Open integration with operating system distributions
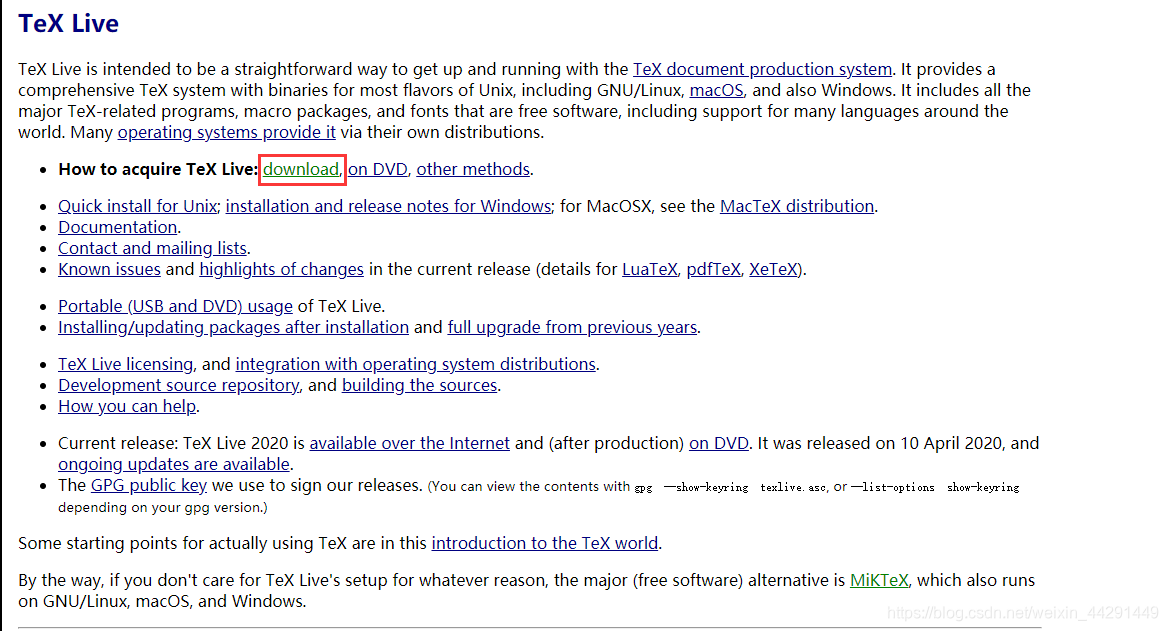Viewport: 1168px width, 631px height. click(416, 364)
